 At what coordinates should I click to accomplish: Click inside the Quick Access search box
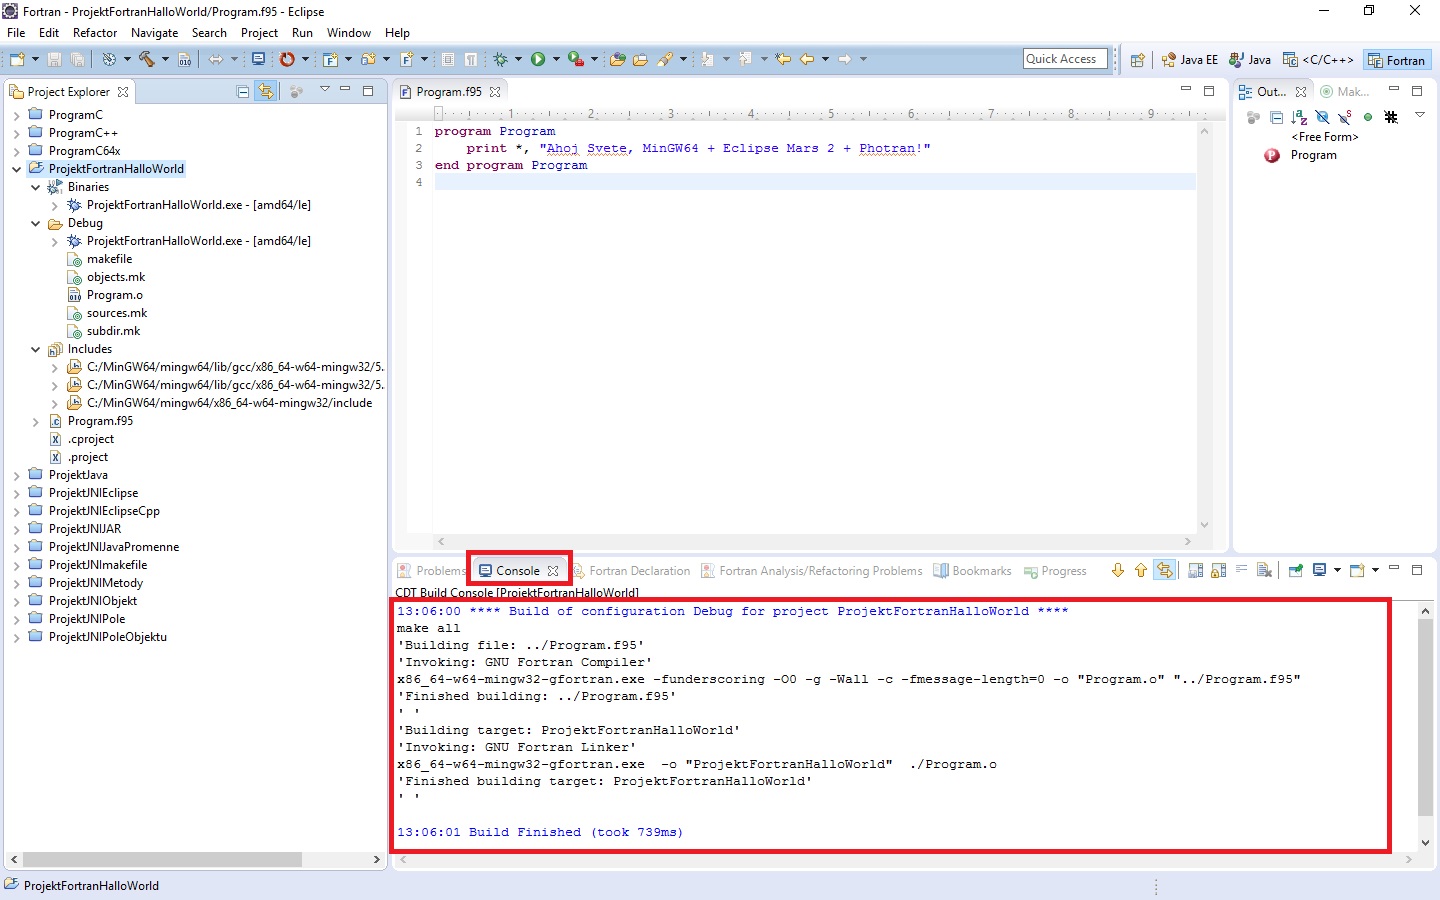(x=1064, y=58)
